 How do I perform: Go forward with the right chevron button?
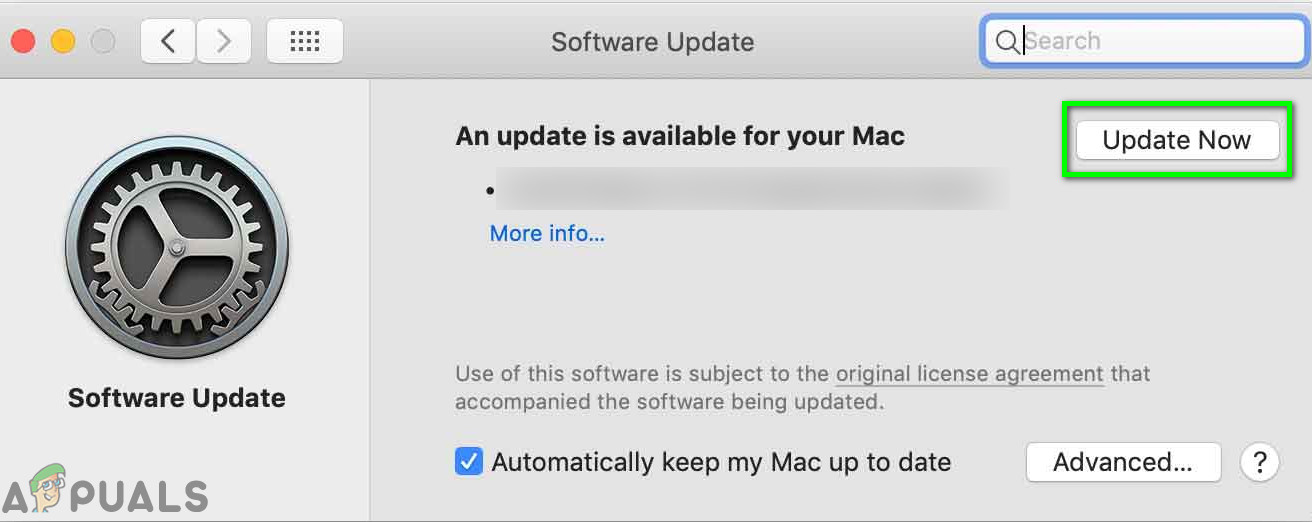click(x=223, y=41)
